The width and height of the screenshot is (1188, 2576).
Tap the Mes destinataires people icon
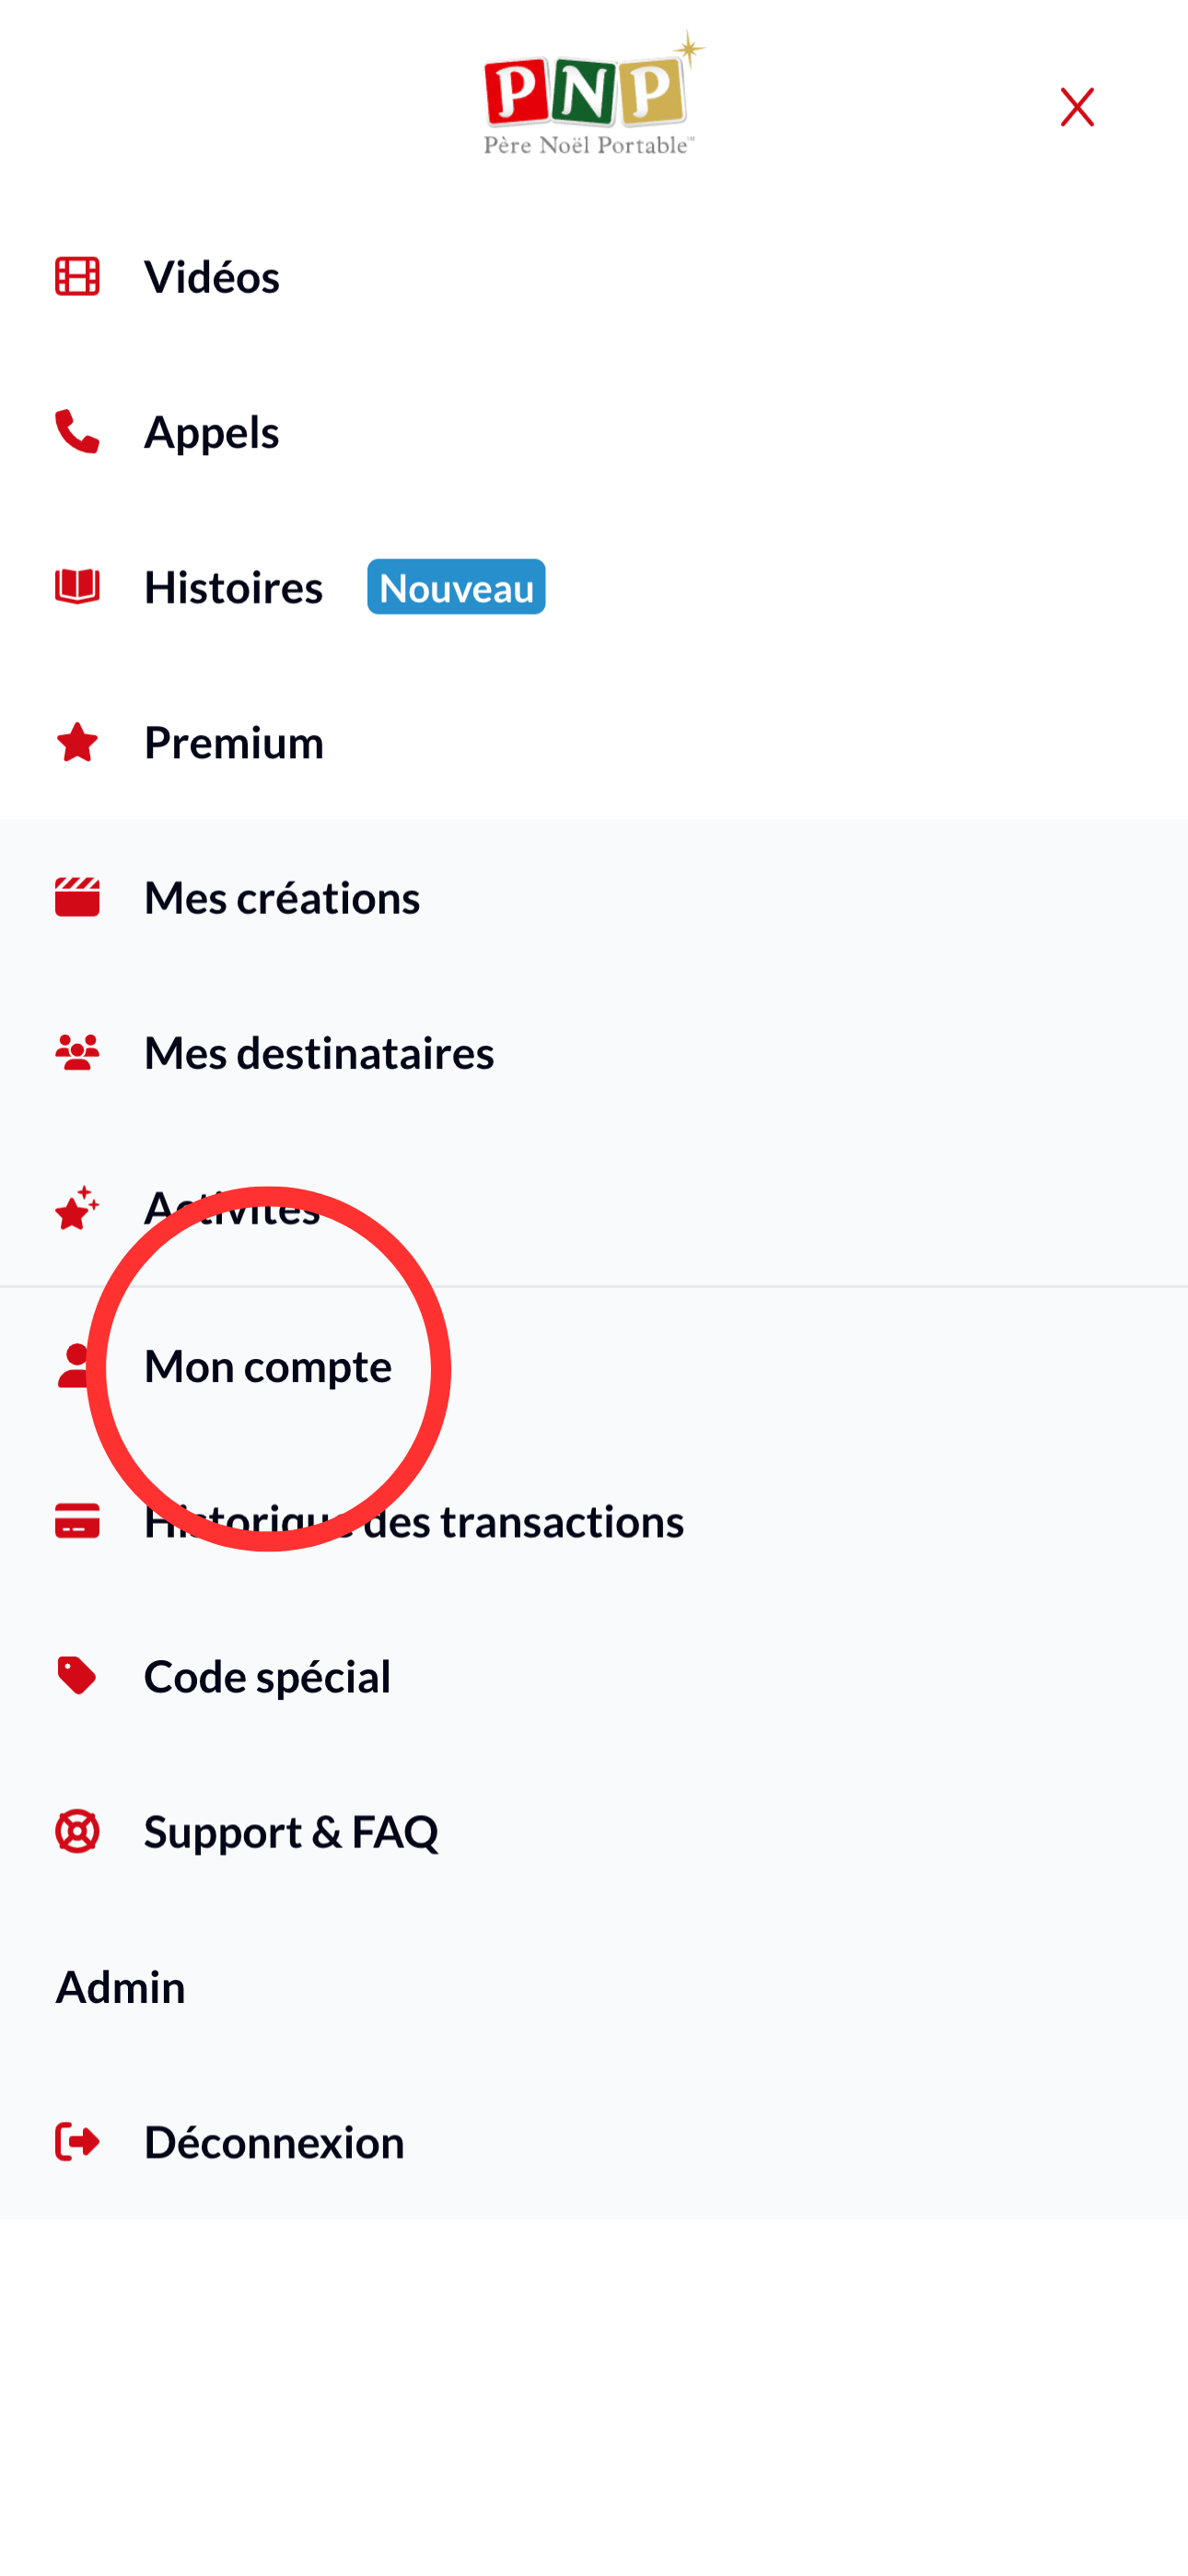pyautogui.click(x=77, y=1052)
